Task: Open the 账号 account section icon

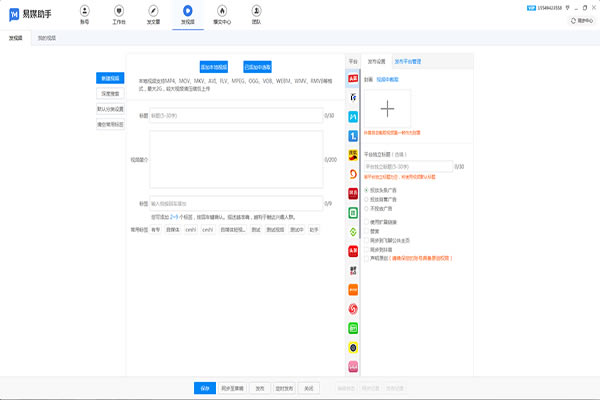Action: click(x=85, y=11)
